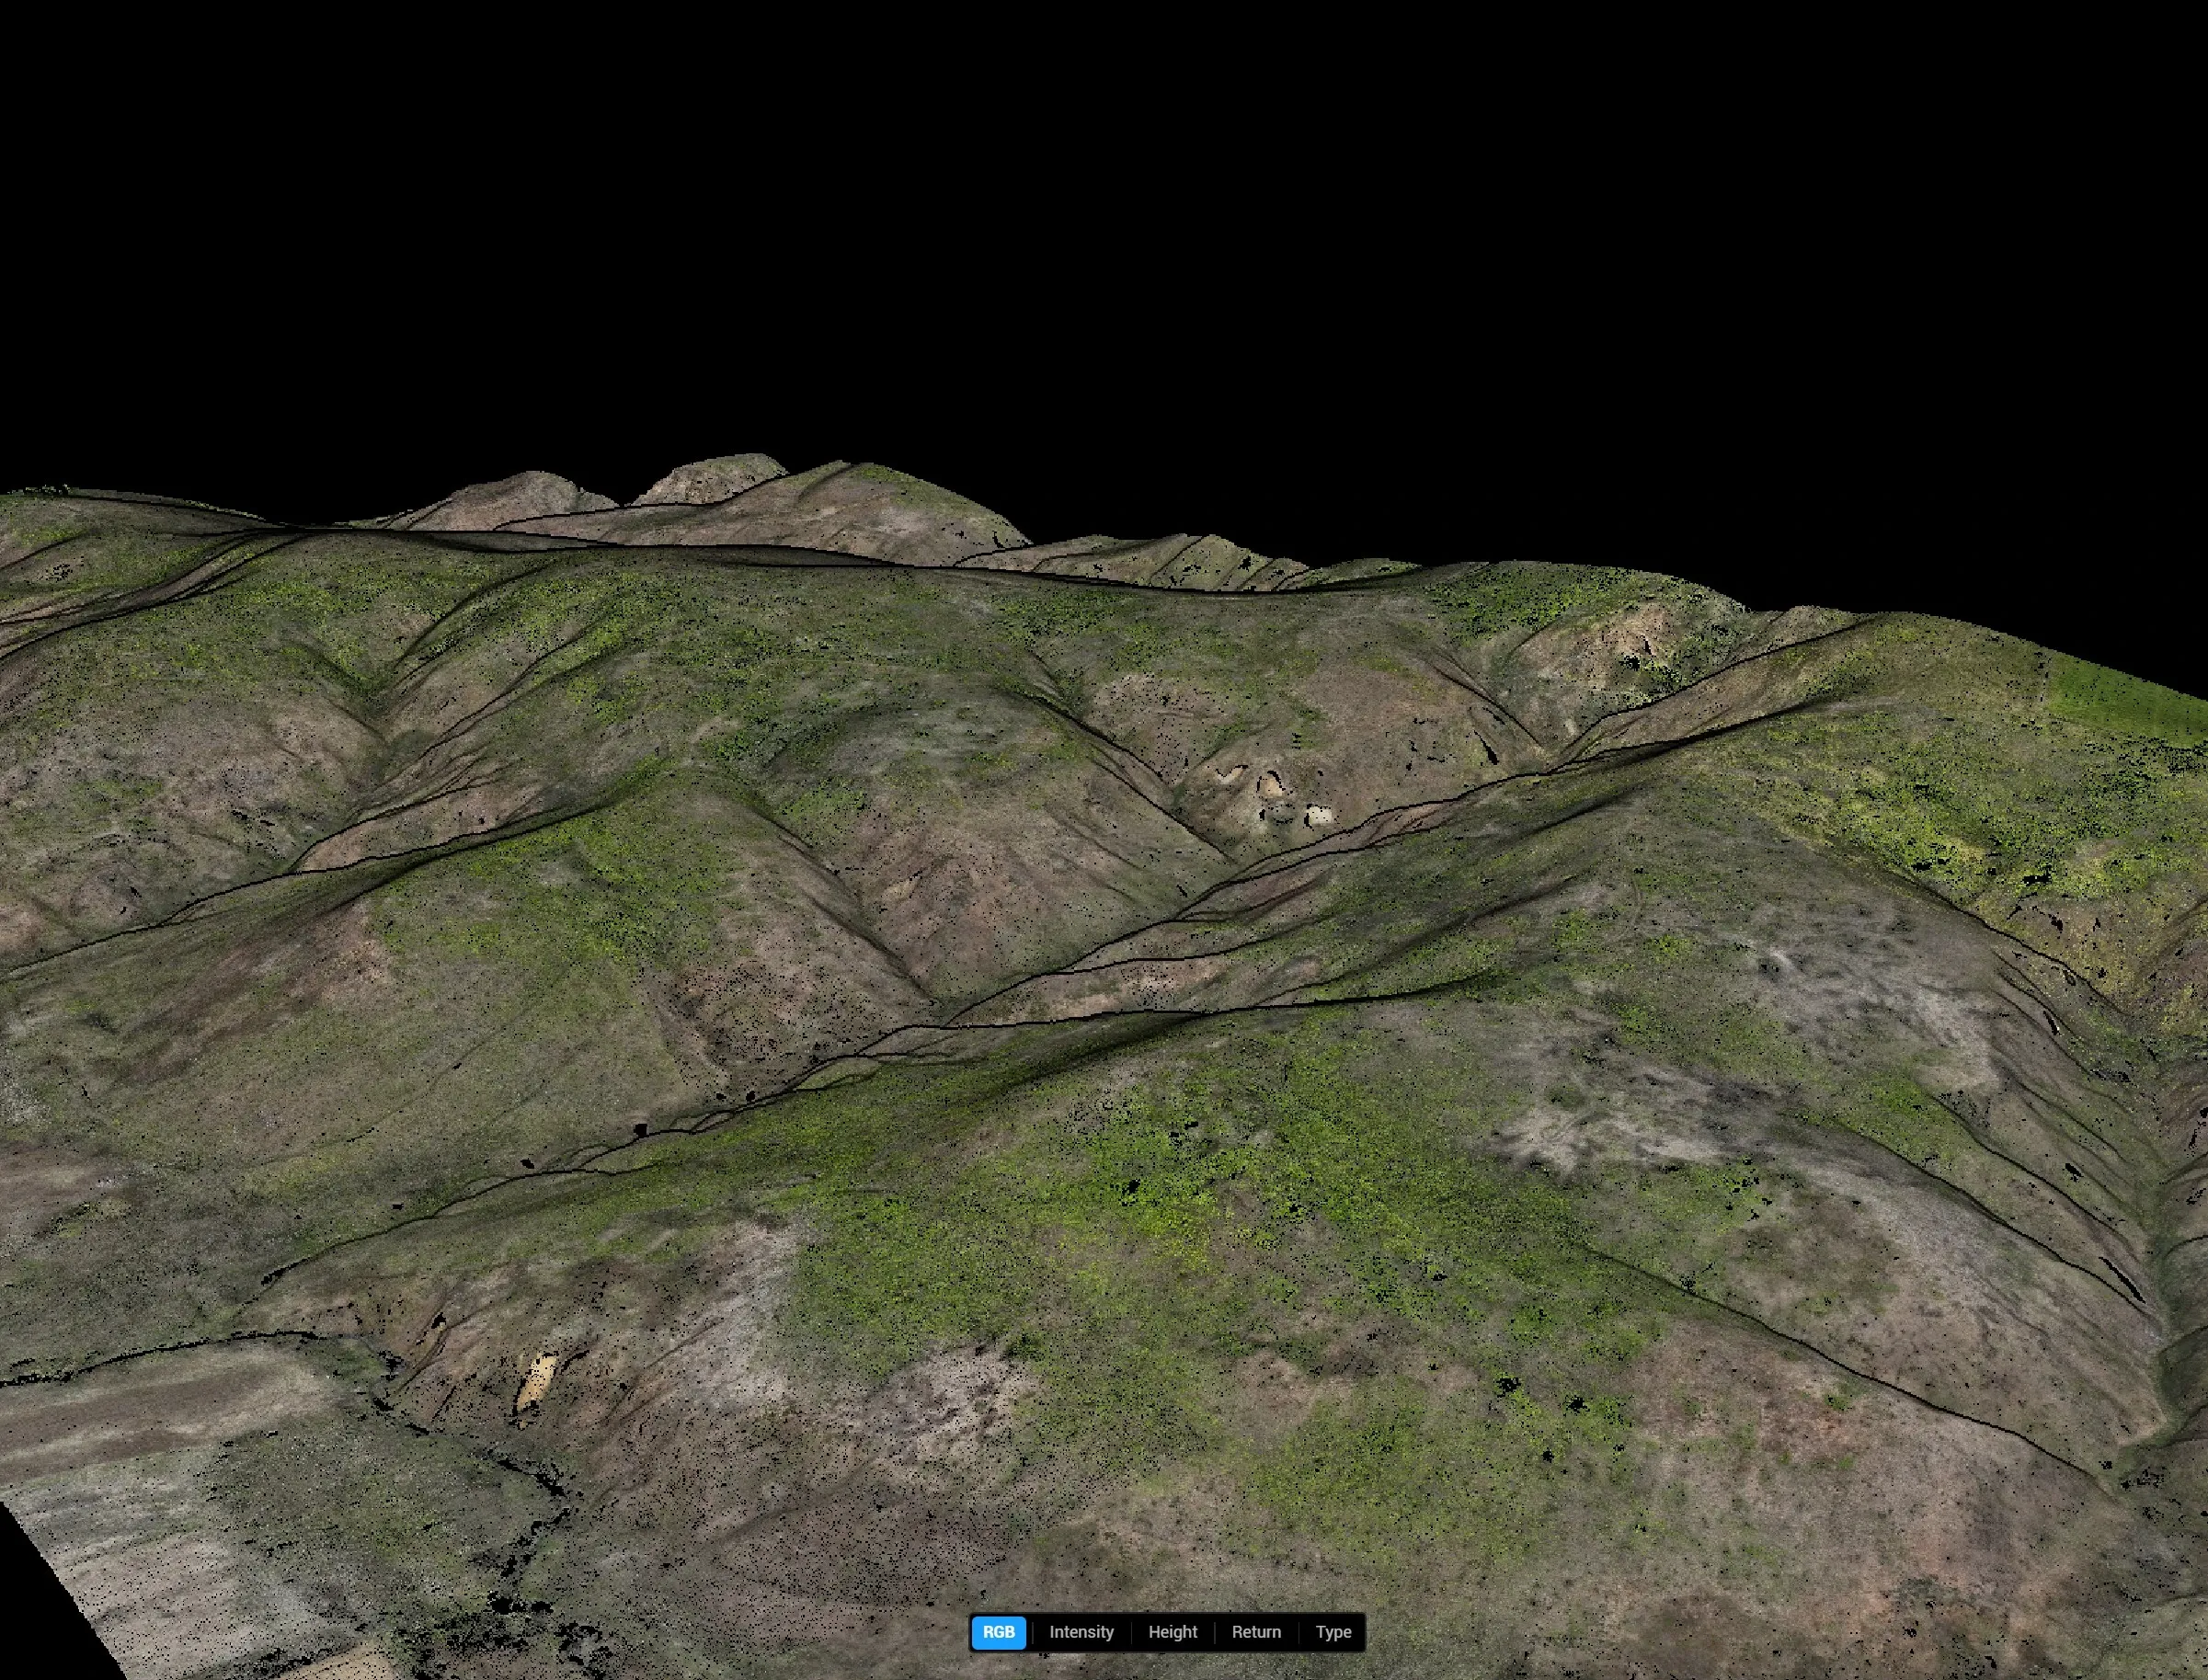Image resolution: width=2208 pixels, height=1680 pixels.
Task: Click the small black hole in the central gully
Action: (640, 1129)
